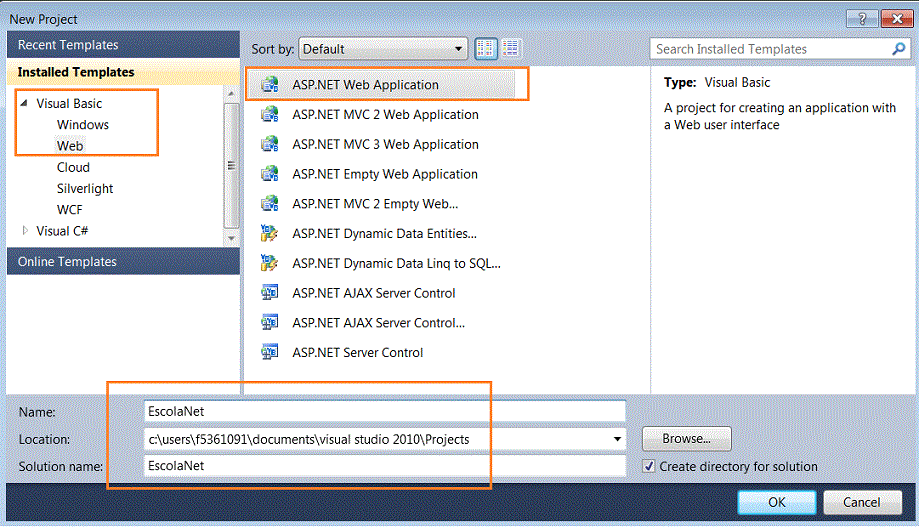Select the Visual C# tree label
The image size is (919, 528).
pos(62,231)
